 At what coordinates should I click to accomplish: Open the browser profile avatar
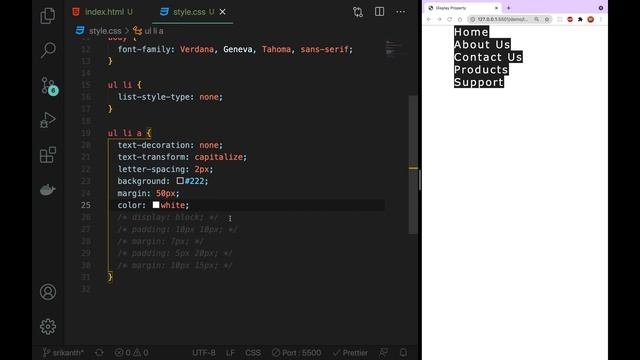point(590,19)
